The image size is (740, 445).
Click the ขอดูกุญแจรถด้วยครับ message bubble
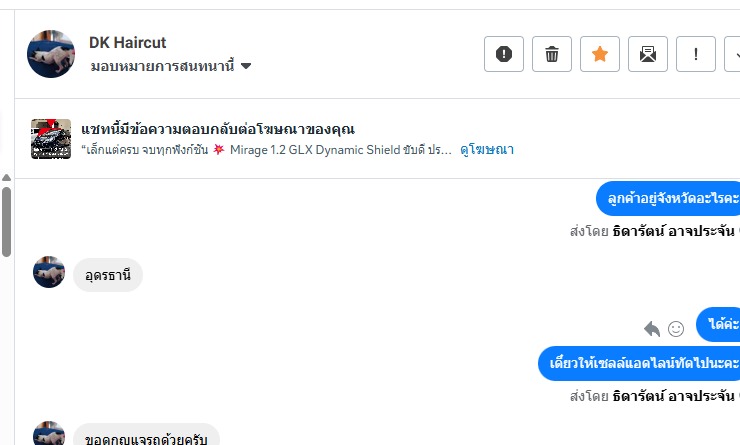click(146, 436)
